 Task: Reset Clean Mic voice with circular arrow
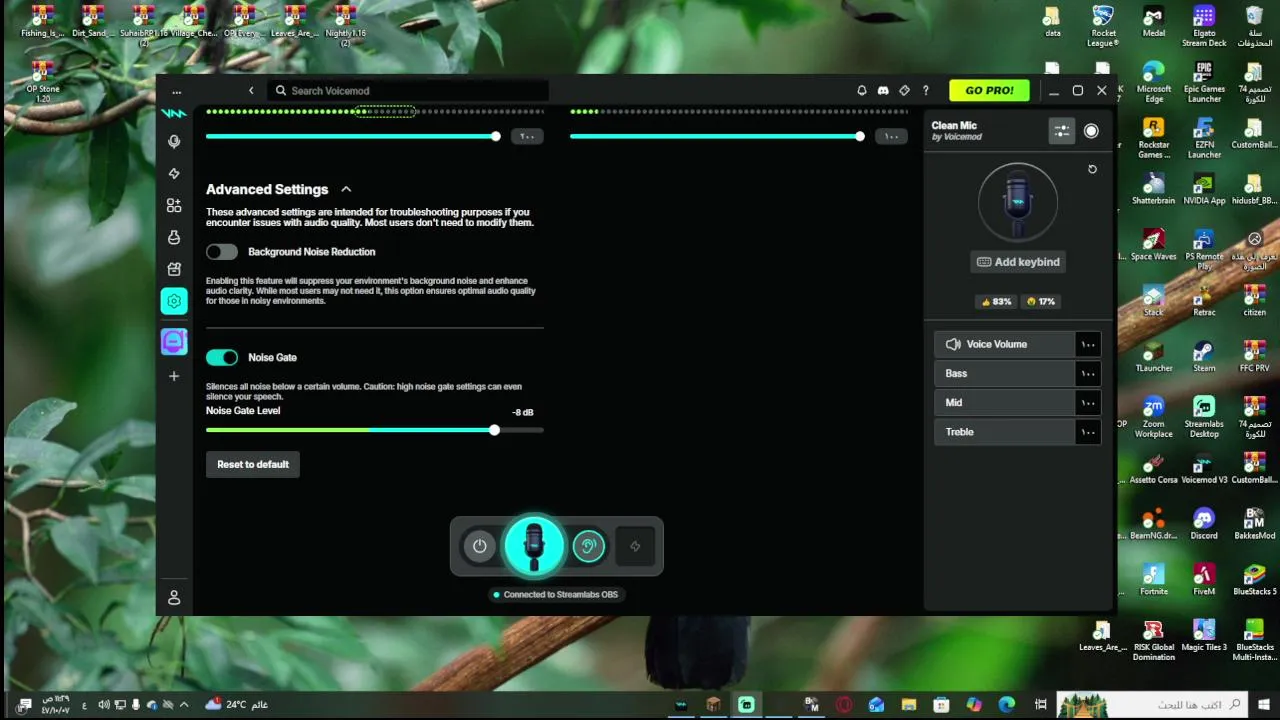point(1092,169)
